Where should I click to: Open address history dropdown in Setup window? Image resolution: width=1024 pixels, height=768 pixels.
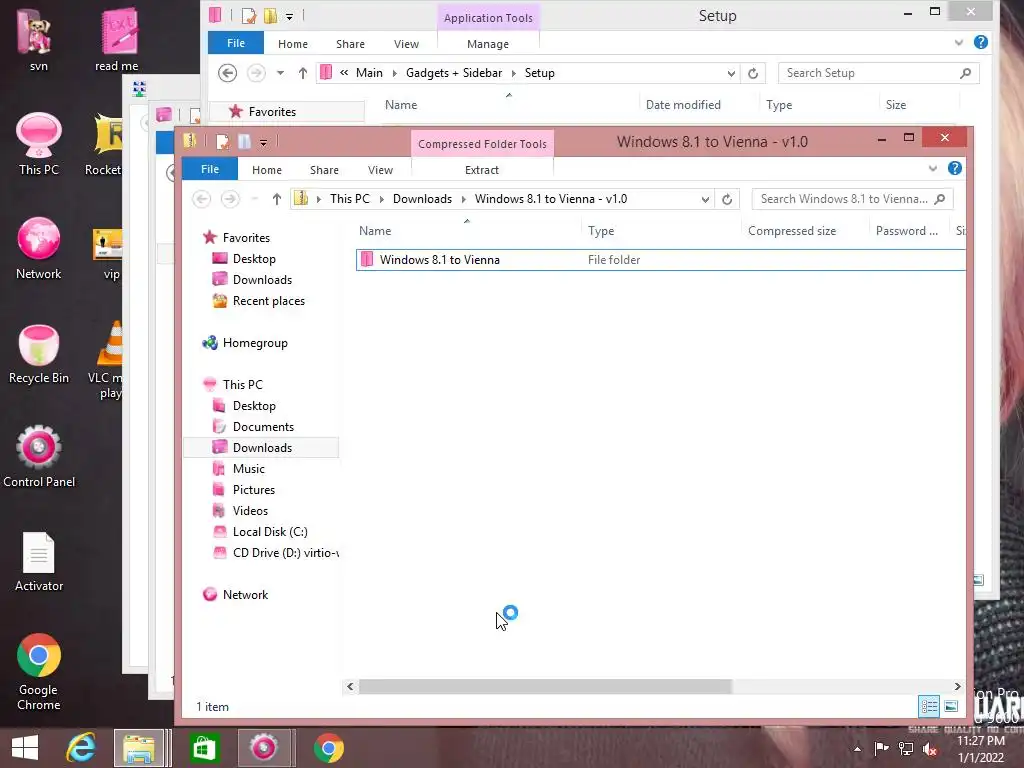731,73
